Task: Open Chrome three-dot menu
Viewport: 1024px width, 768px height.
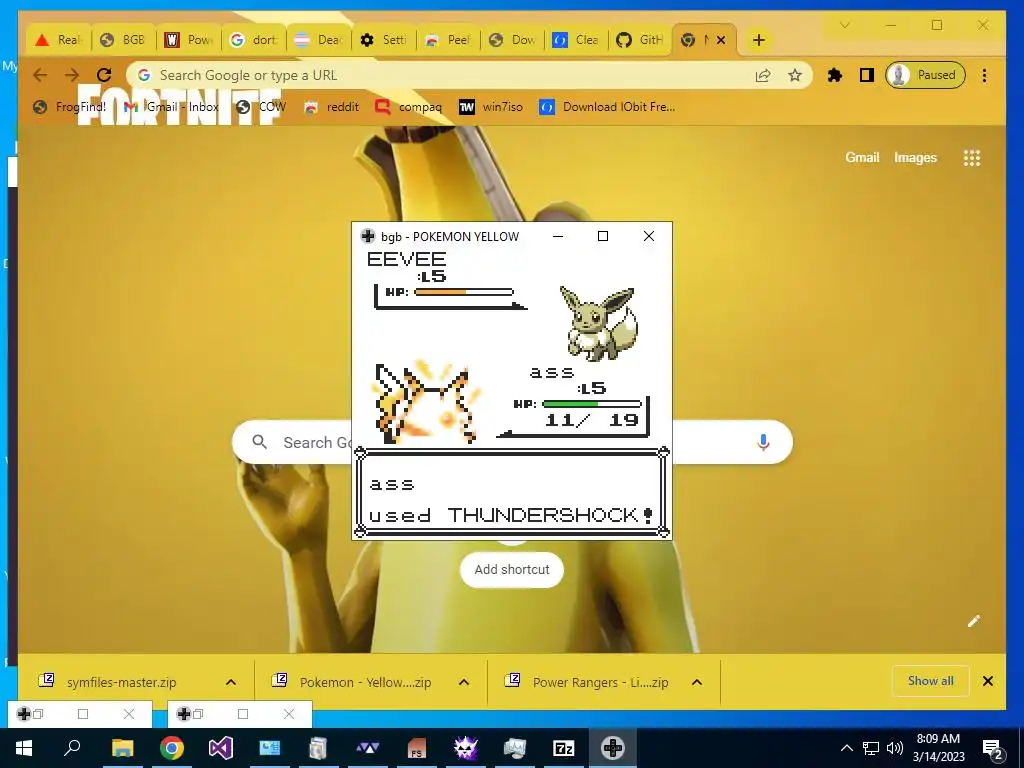Action: pyautogui.click(x=984, y=75)
